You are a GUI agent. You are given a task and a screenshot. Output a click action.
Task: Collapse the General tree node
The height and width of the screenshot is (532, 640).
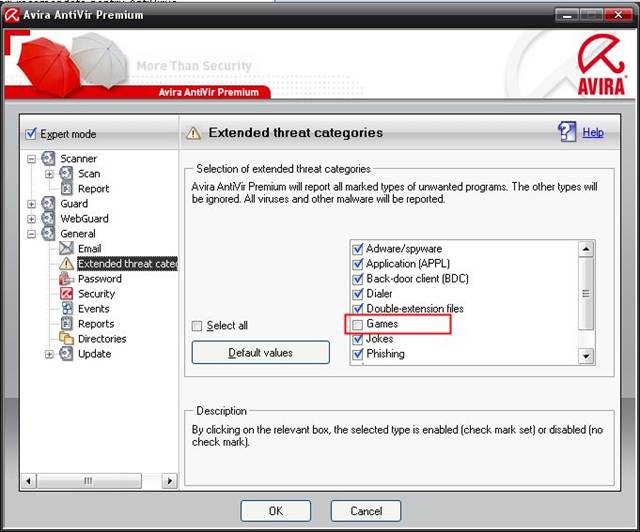(x=32, y=234)
